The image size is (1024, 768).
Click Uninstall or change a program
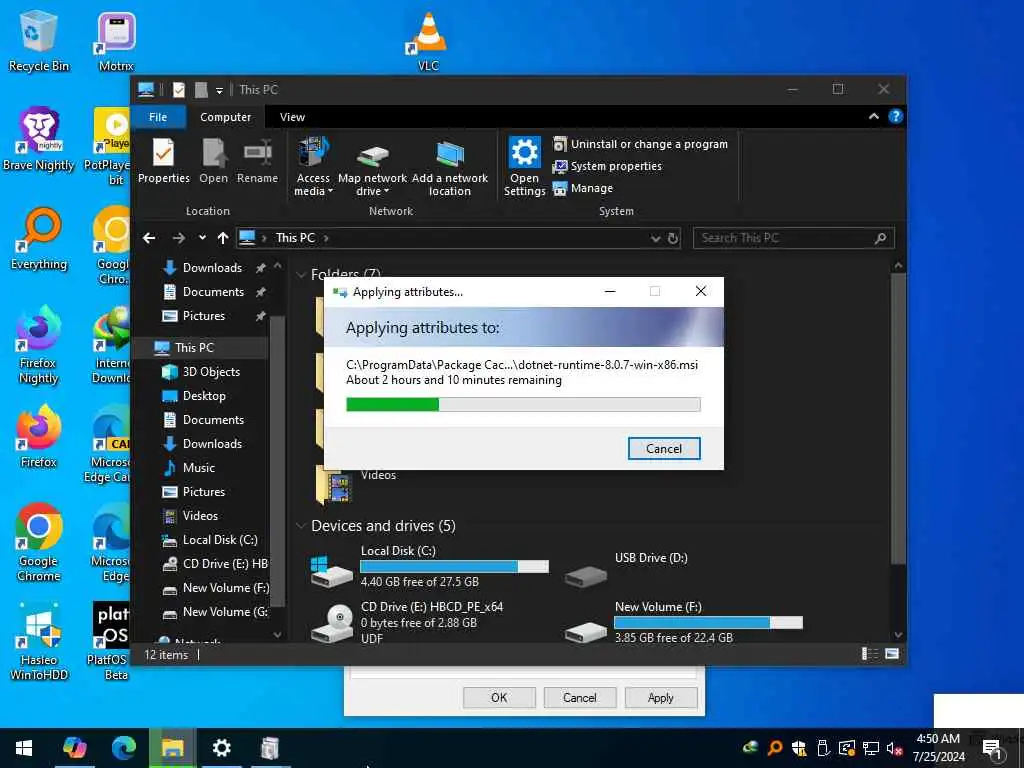[x=640, y=144]
